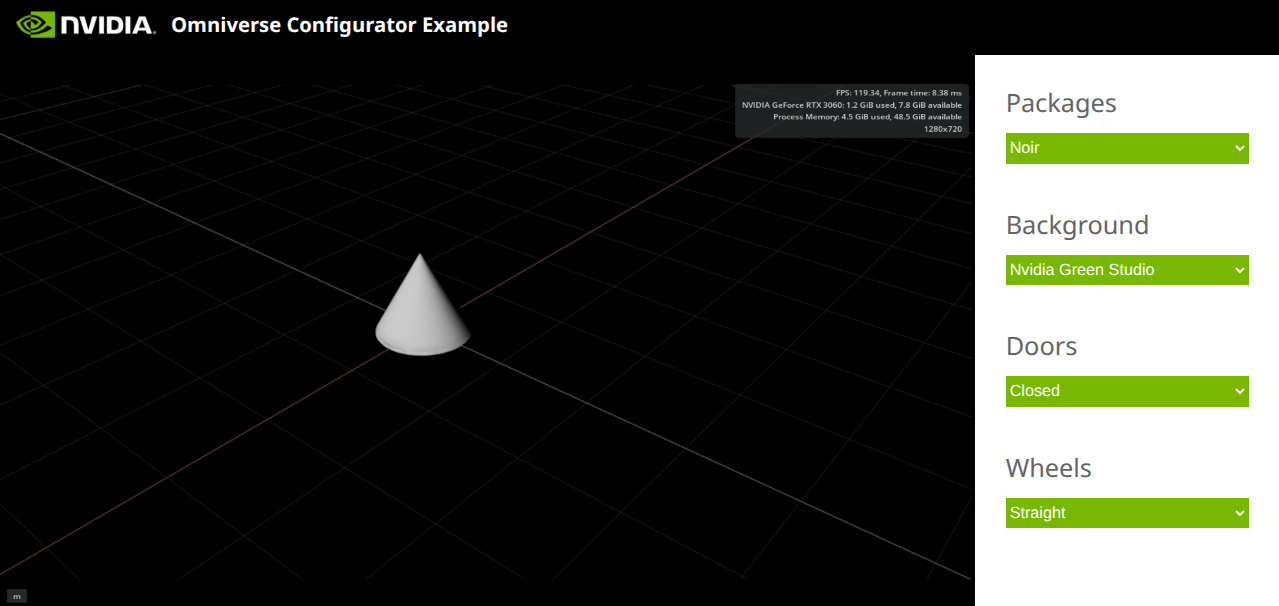The image size is (1279, 606).
Task: Click the 'Background' heading
Action: [x=1077, y=225]
